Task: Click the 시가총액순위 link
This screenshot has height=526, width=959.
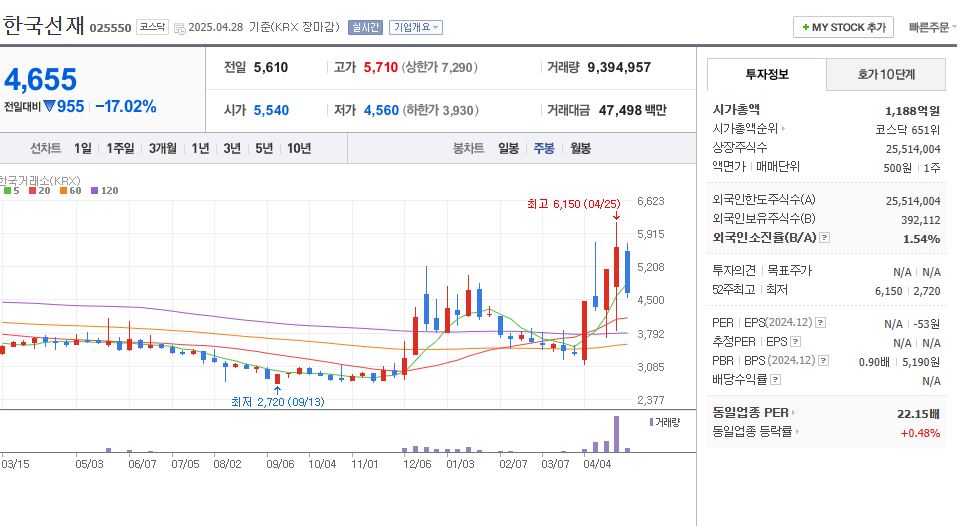Action: pyautogui.click(x=745, y=128)
